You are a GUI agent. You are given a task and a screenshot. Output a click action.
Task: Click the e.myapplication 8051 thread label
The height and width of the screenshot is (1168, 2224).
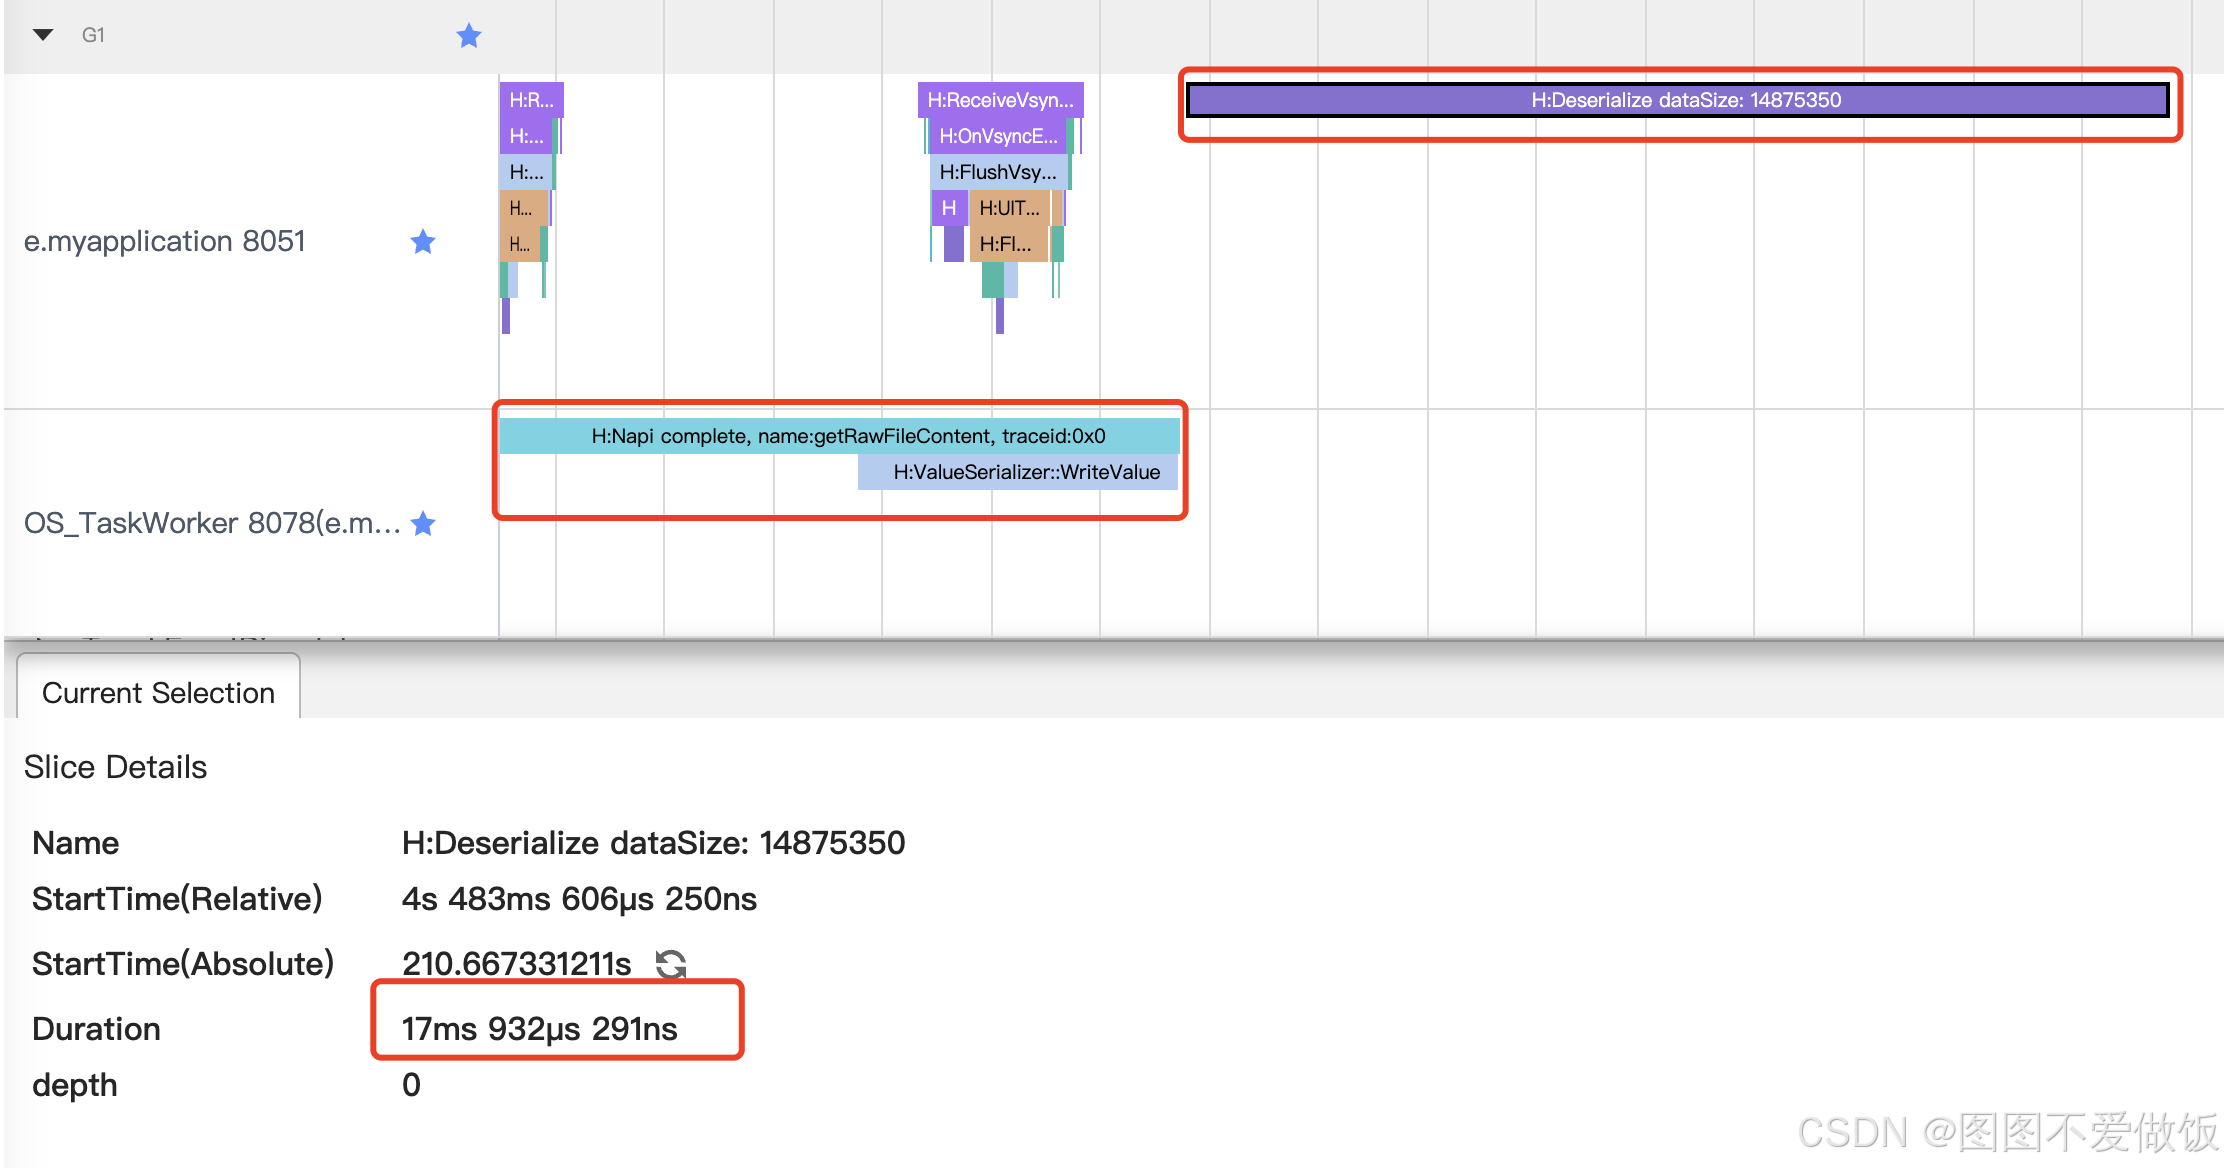click(165, 242)
